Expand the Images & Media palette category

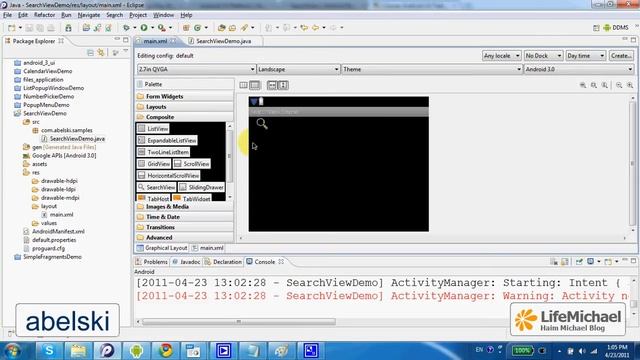coord(184,207)
